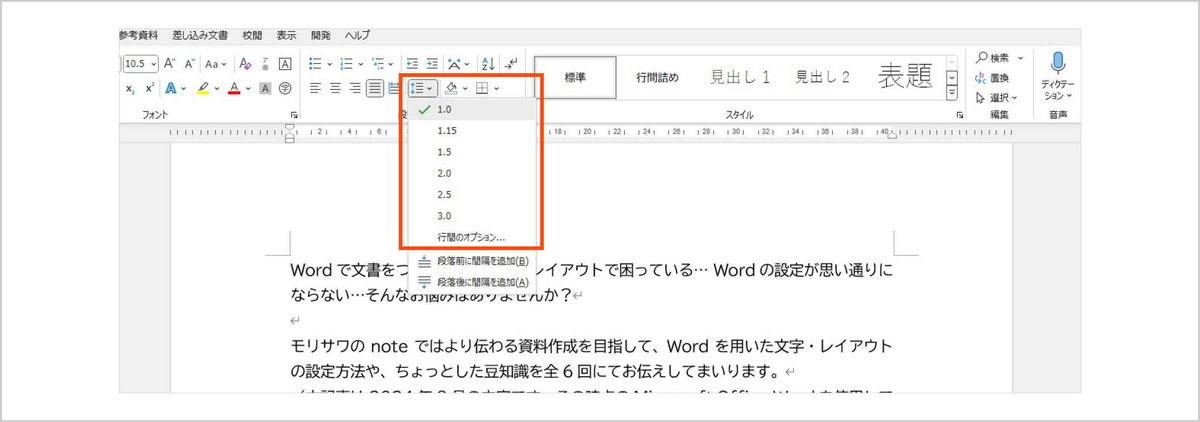Click the Asian layout character scaling icon
Viewport: 1200px width, 422px height.
(455, 63)
